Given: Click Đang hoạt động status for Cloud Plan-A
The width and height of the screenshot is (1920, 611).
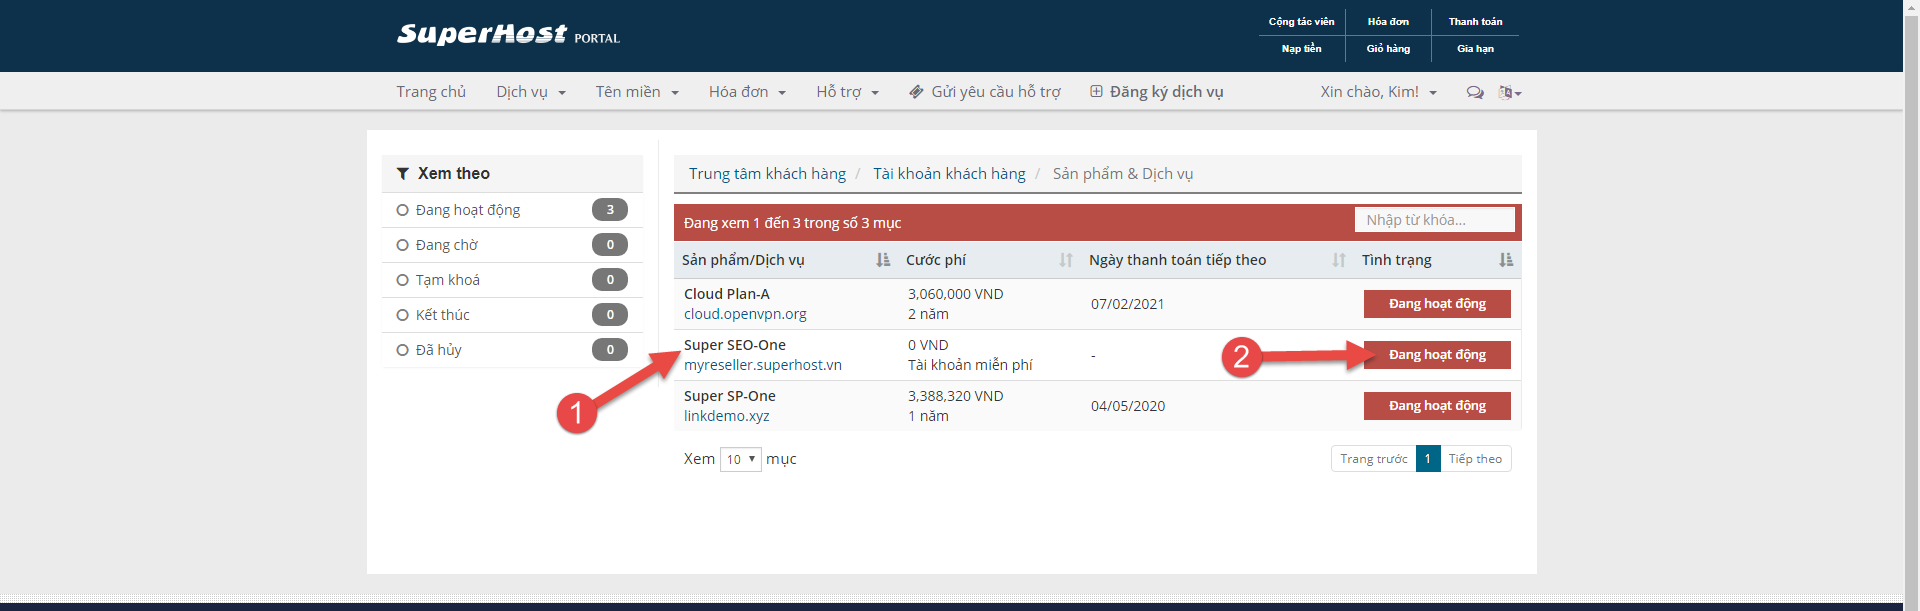Looking at the screenshot, I should tap(1436, 304).
